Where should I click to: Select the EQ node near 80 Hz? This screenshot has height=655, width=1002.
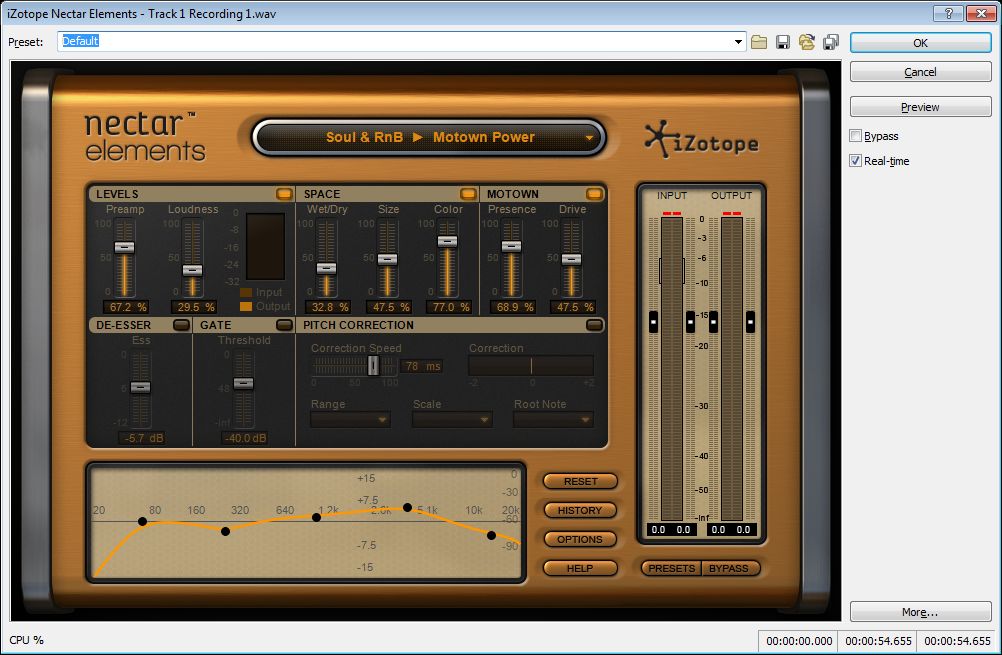(x=143, y=521)
